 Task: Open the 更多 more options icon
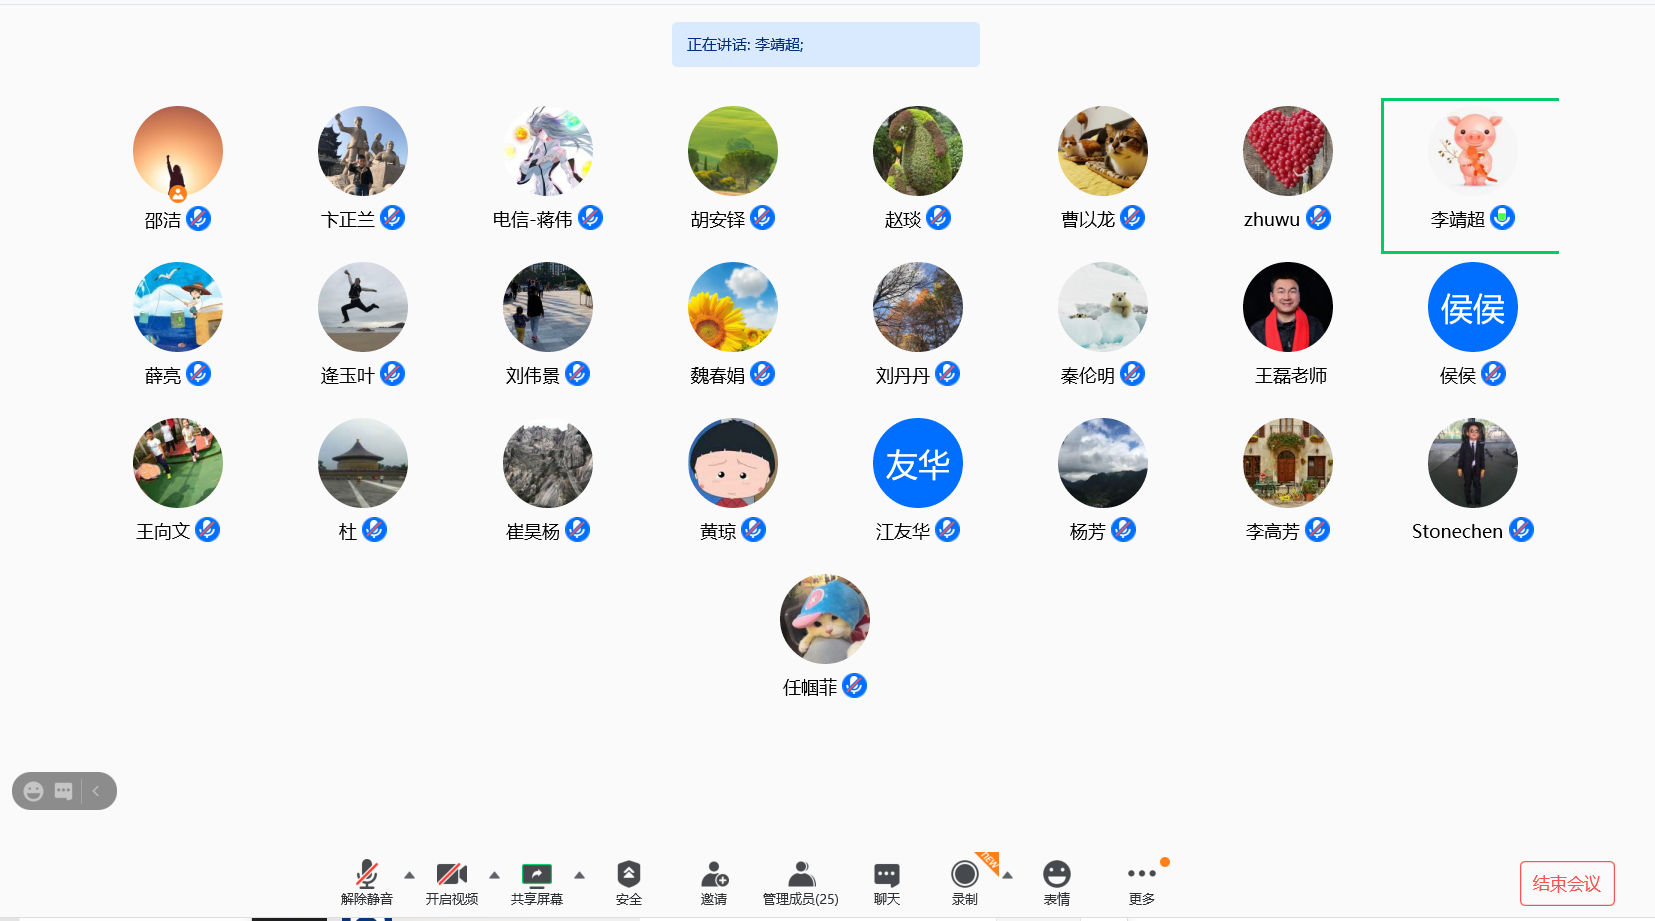pyautogui.click(x=1141, y=875)
